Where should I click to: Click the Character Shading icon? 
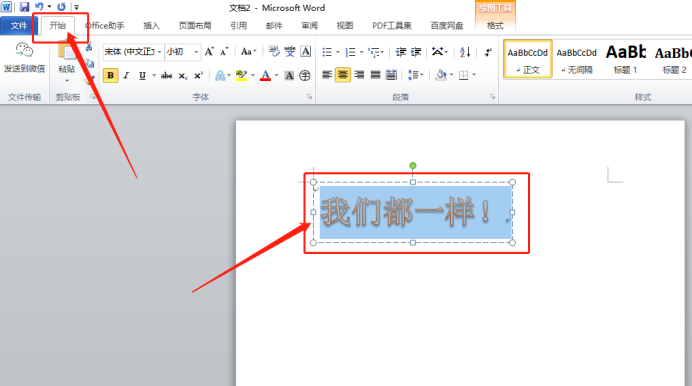tap(289, 75)
